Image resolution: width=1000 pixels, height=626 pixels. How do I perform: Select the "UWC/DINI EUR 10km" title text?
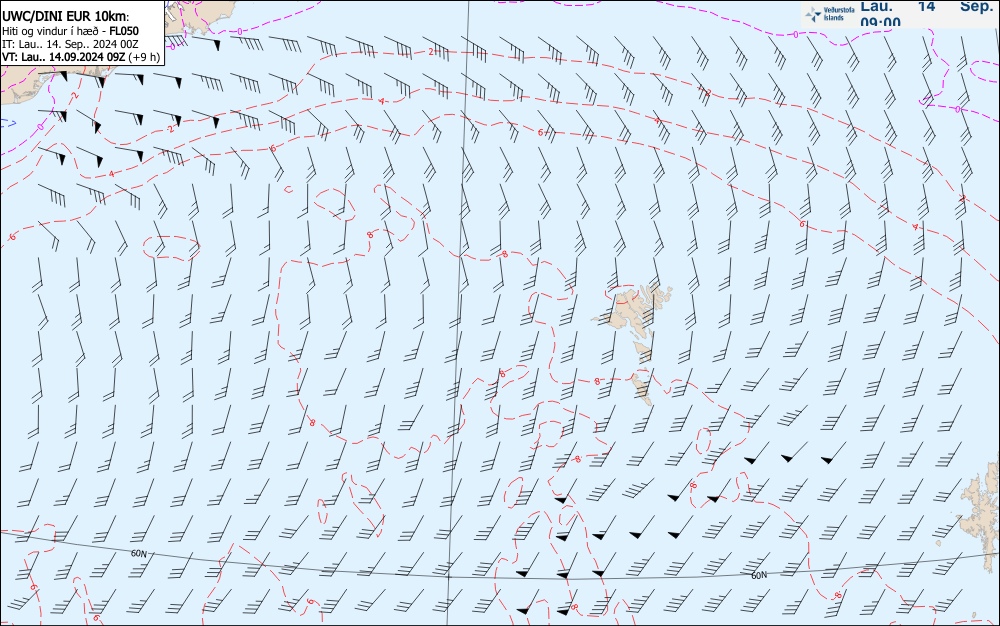coord(65,17)
